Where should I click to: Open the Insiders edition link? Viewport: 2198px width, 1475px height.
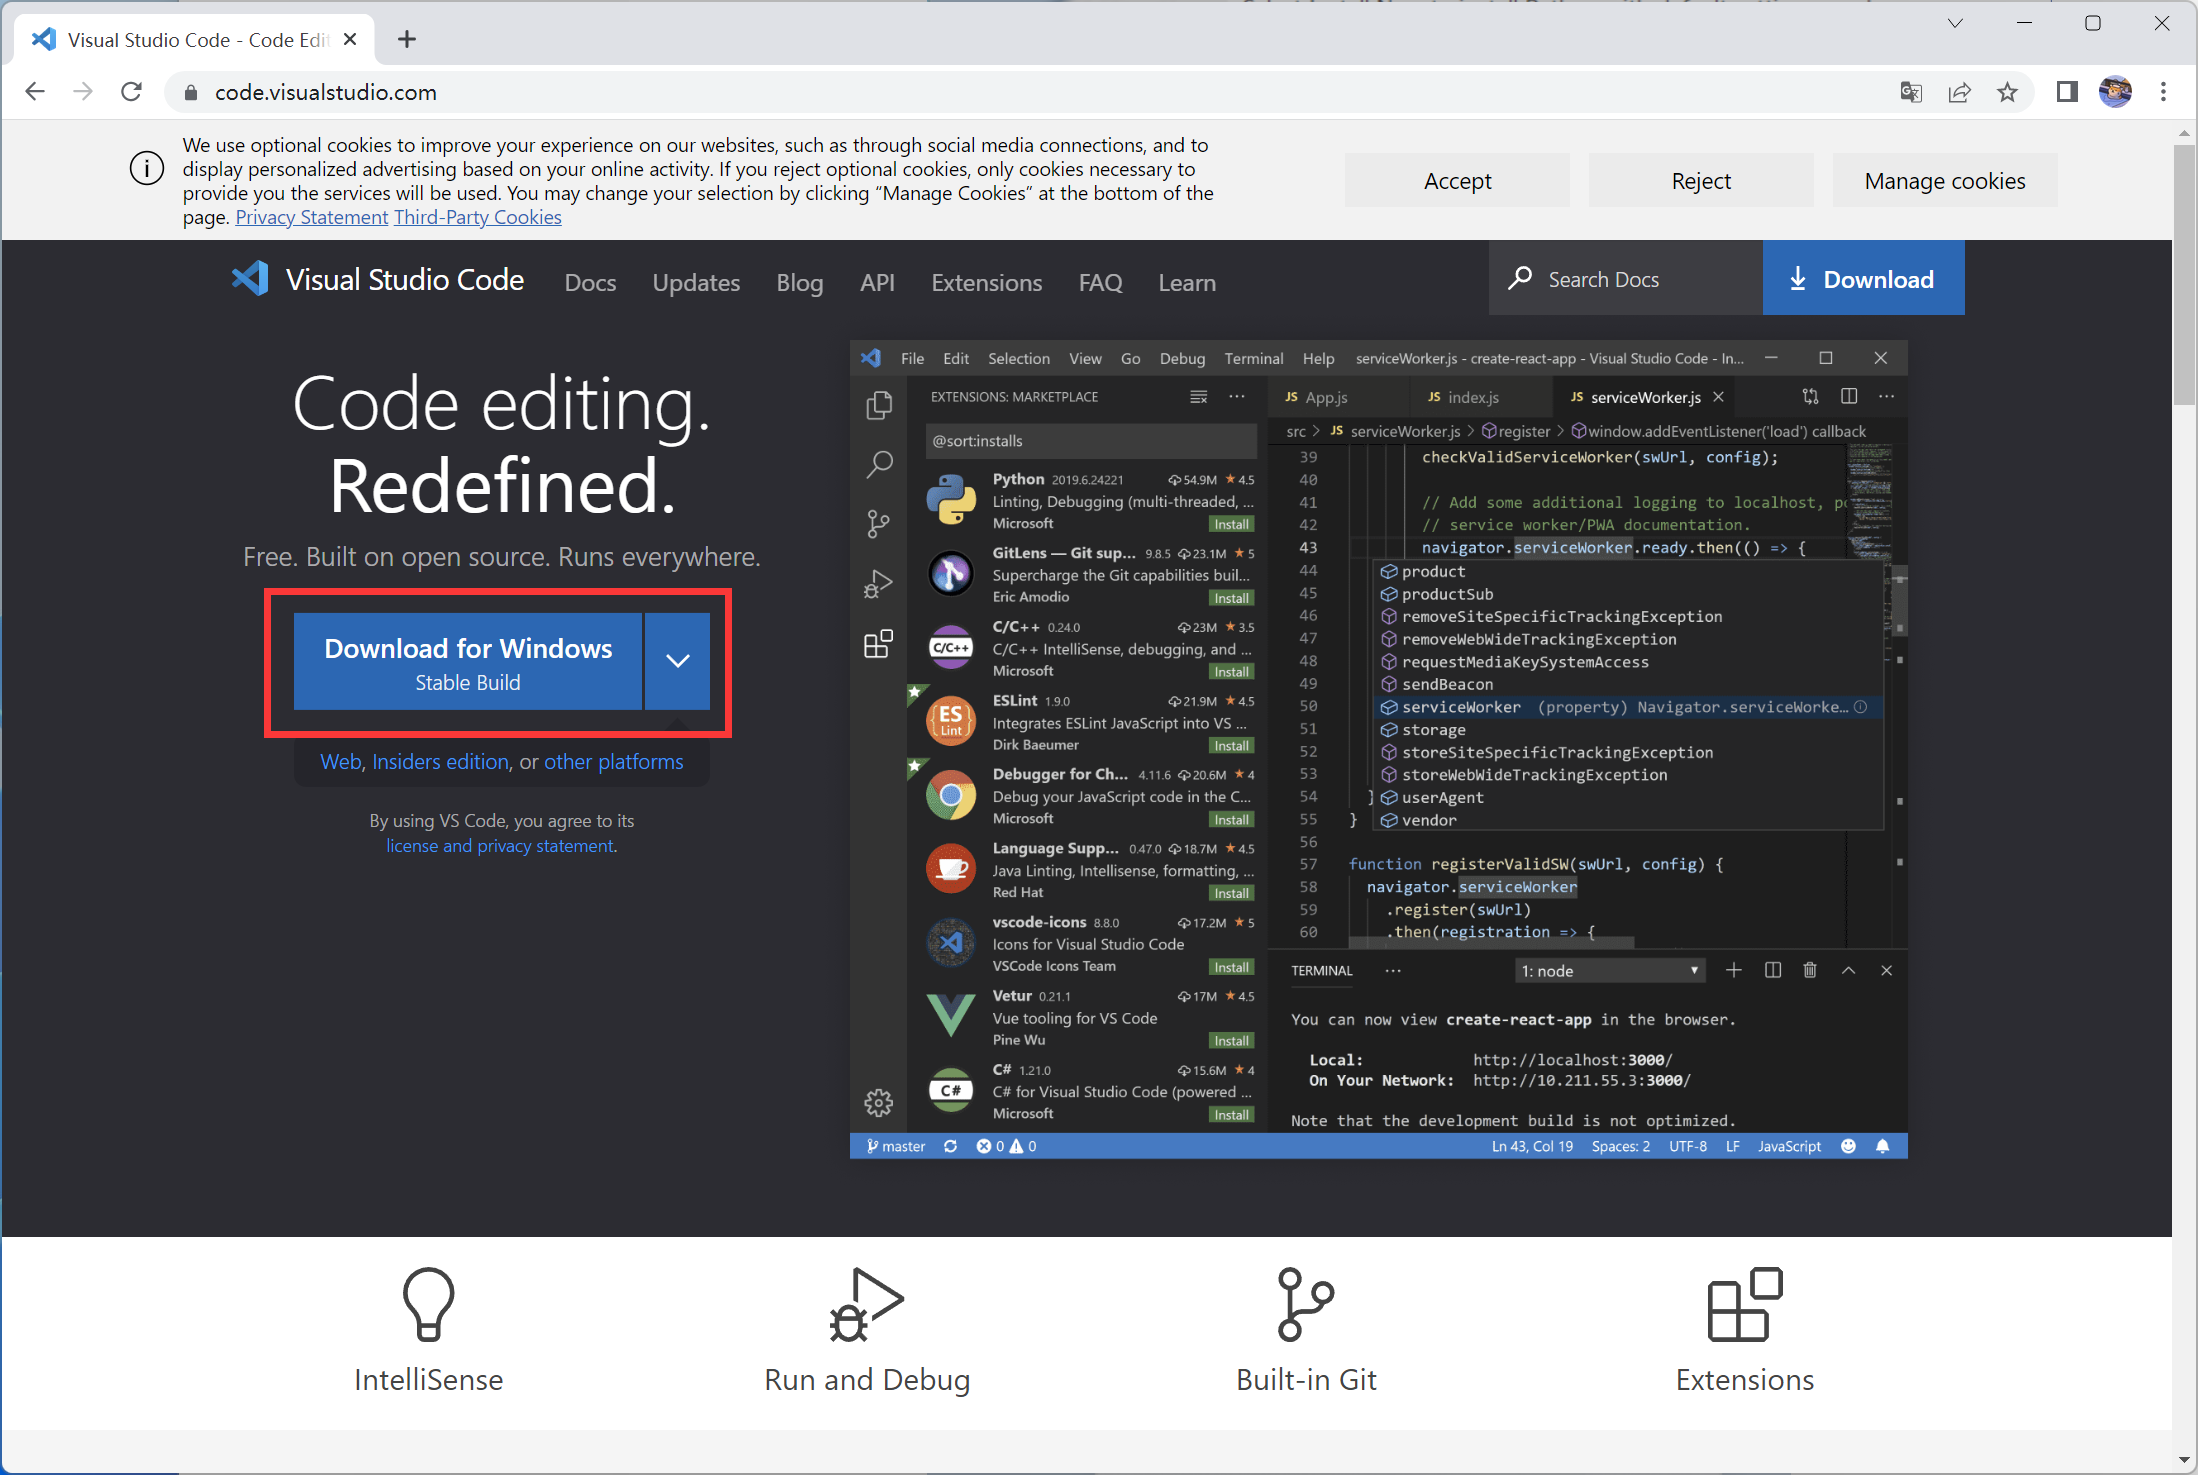[440, 762]
